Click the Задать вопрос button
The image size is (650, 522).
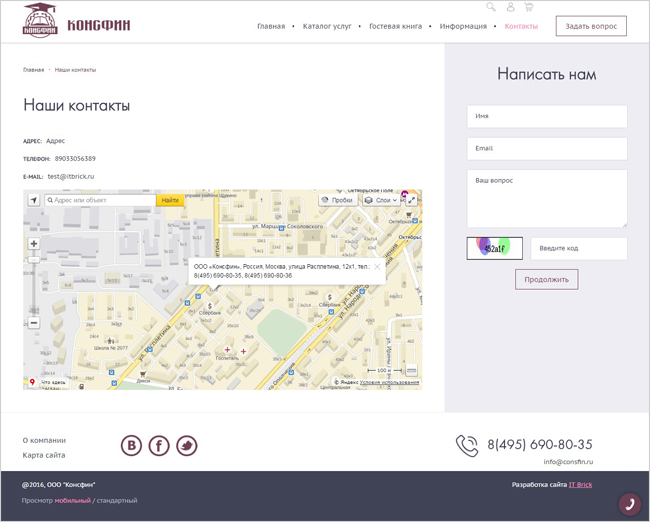coord(591,26)
